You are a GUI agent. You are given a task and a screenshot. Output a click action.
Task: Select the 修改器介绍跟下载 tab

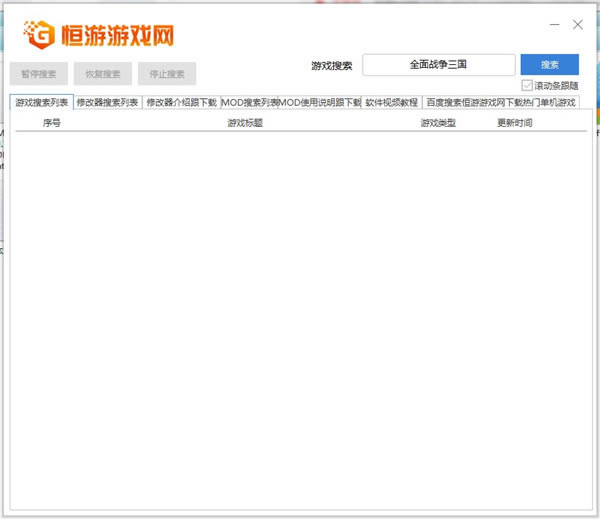pos(180,102)
